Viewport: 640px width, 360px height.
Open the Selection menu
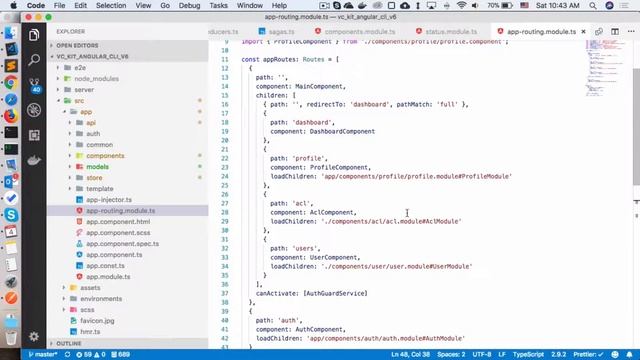coord(111,6)
